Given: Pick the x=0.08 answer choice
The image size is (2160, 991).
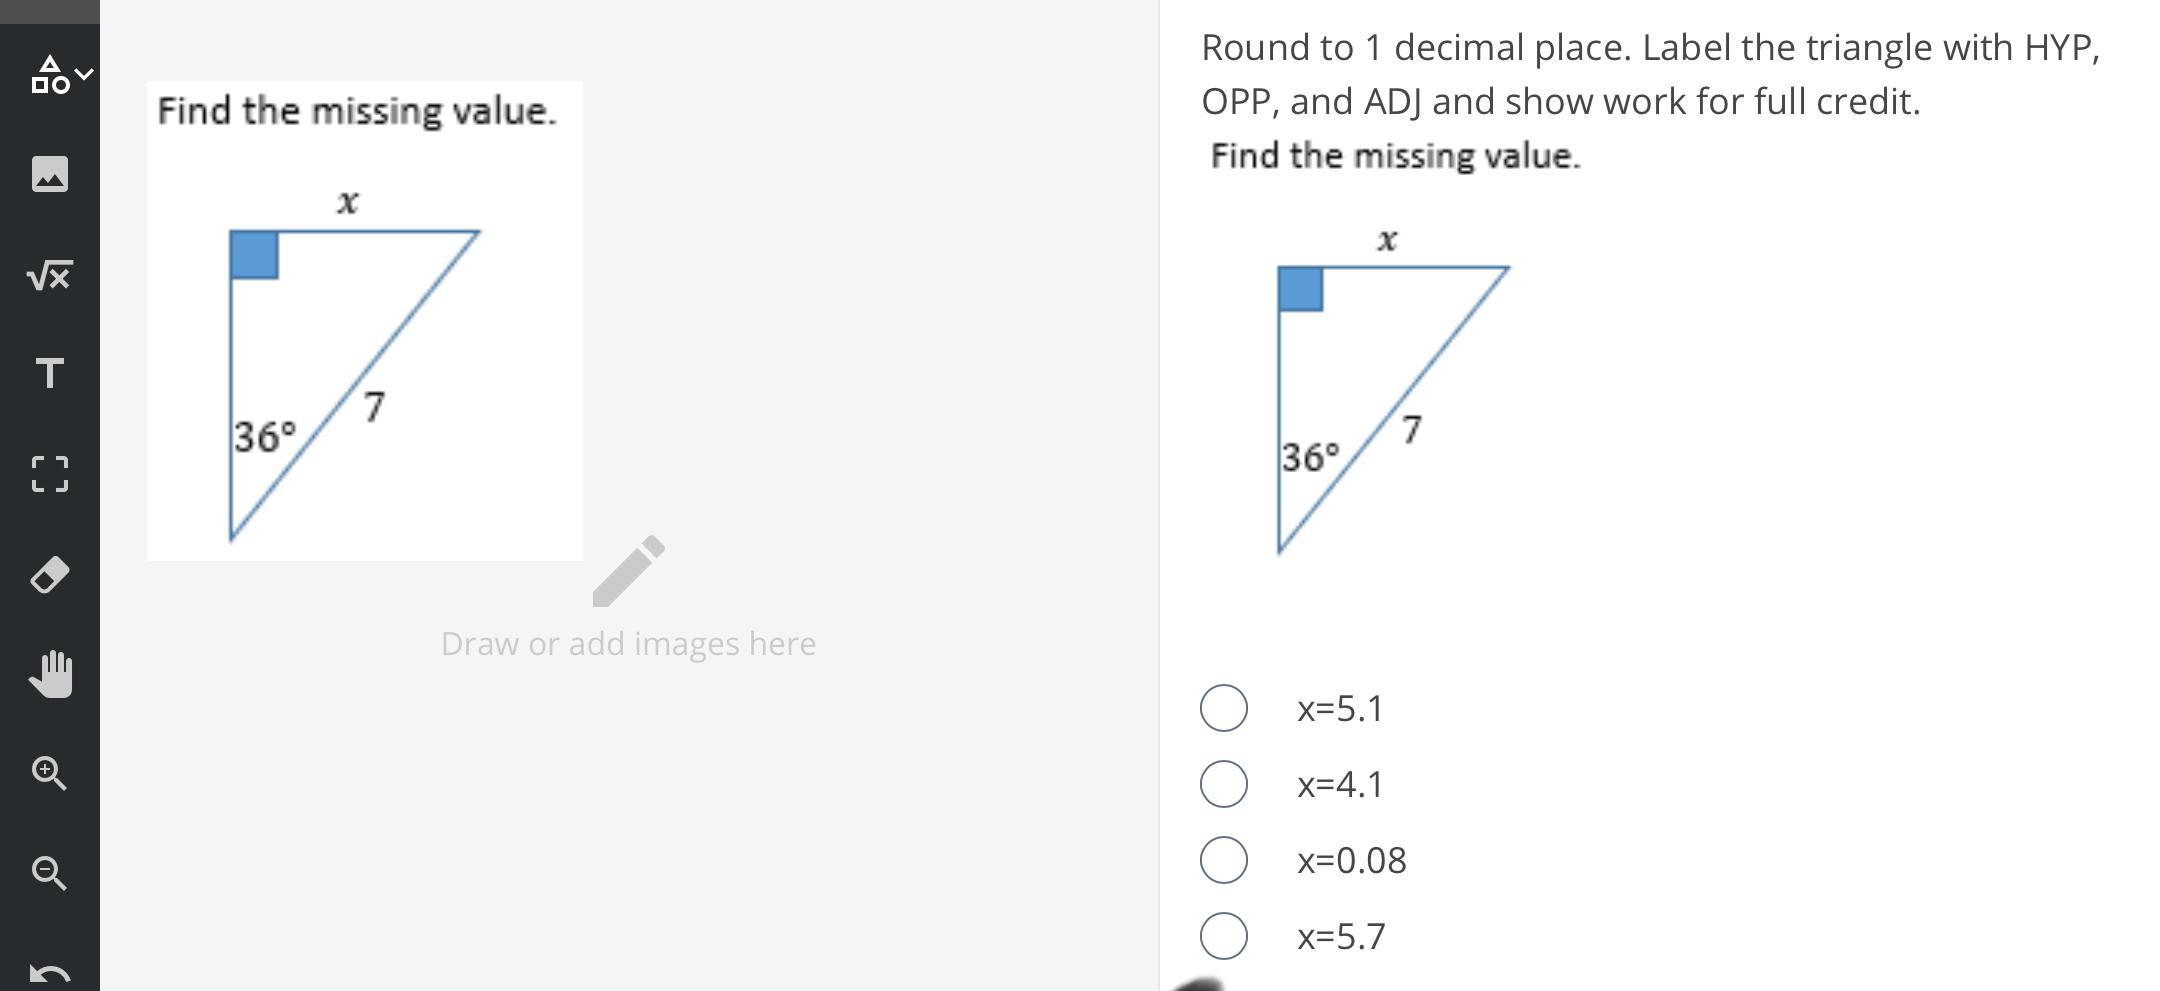Looking at the screenshot, I should point(1224,860).
